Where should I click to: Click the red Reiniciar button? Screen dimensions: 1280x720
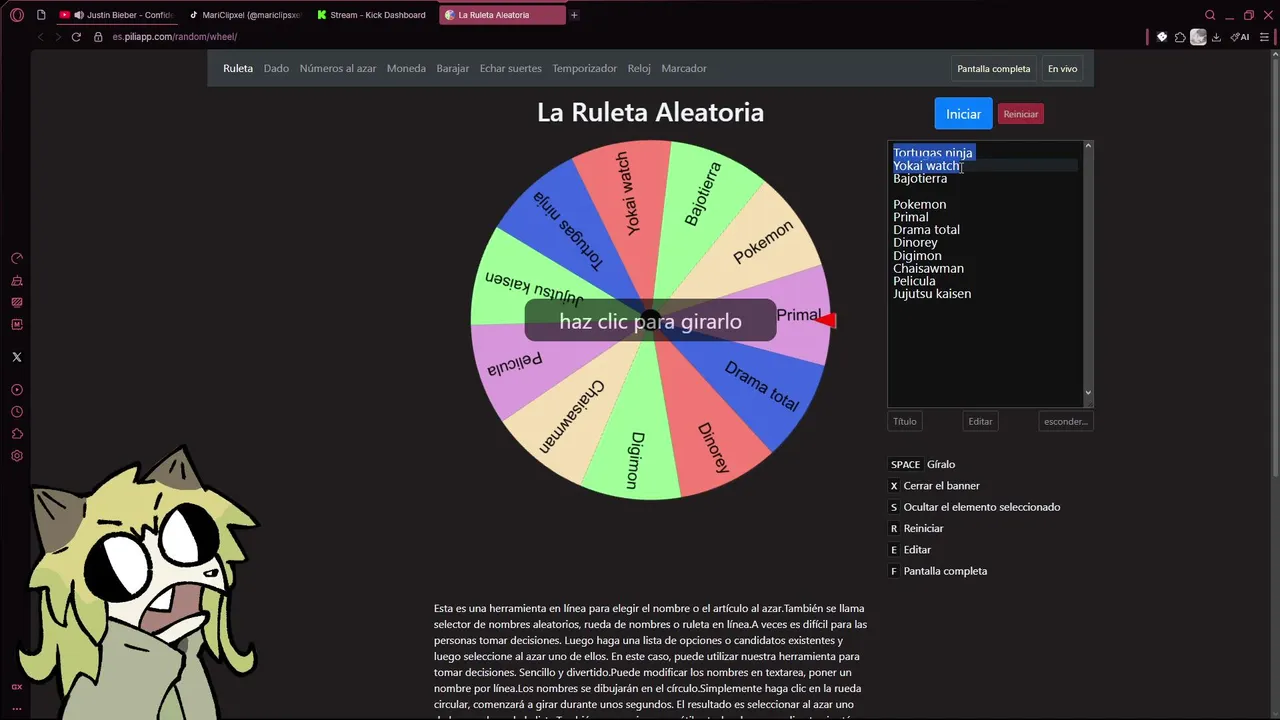pyautogui.click(x=1021, y=114)
